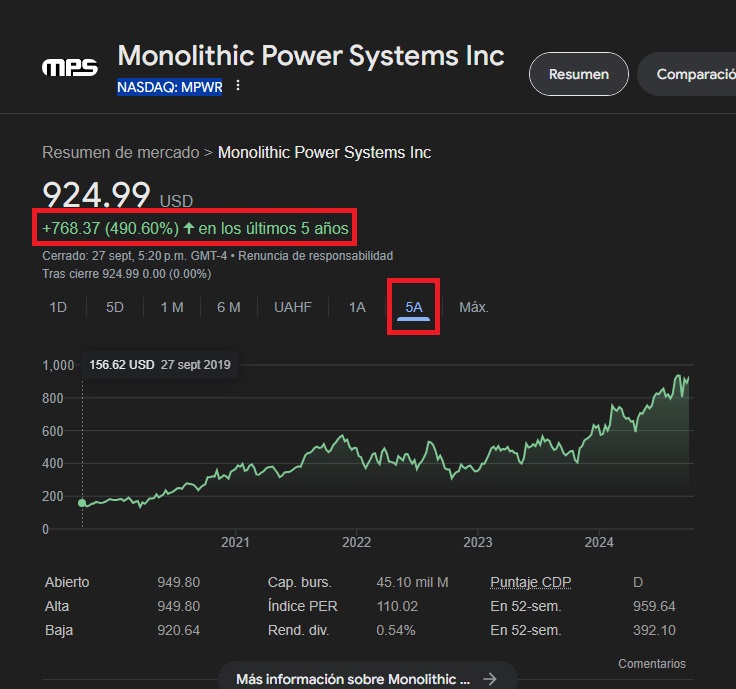This screenshot has height=689, width=736.
Task: Choose the 6 M chart range
Action: tap(229, 307)
